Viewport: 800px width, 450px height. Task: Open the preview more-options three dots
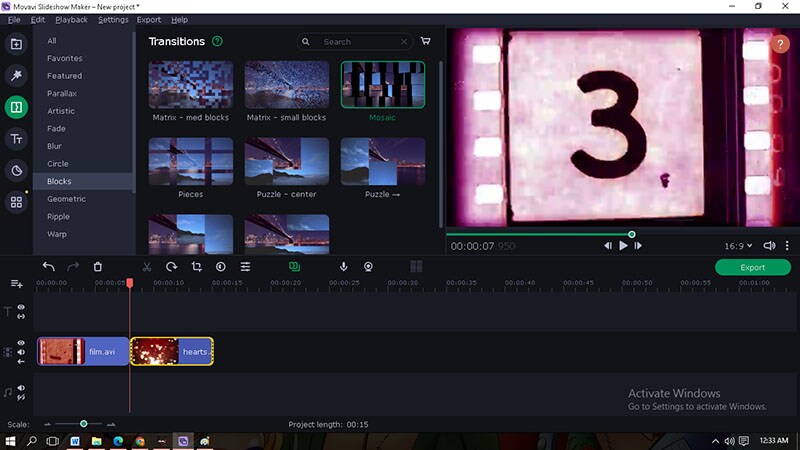pos(787,245)
